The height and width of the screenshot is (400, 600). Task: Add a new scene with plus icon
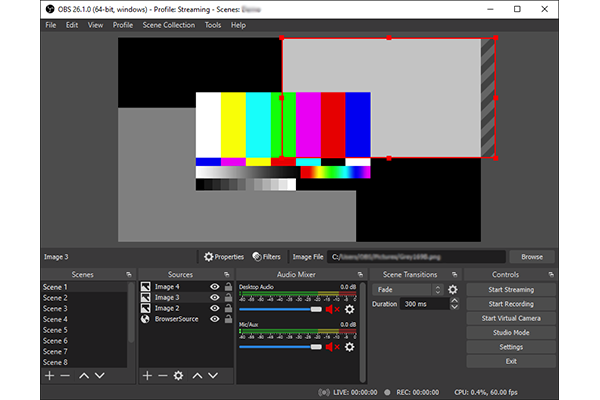point(49,375)
